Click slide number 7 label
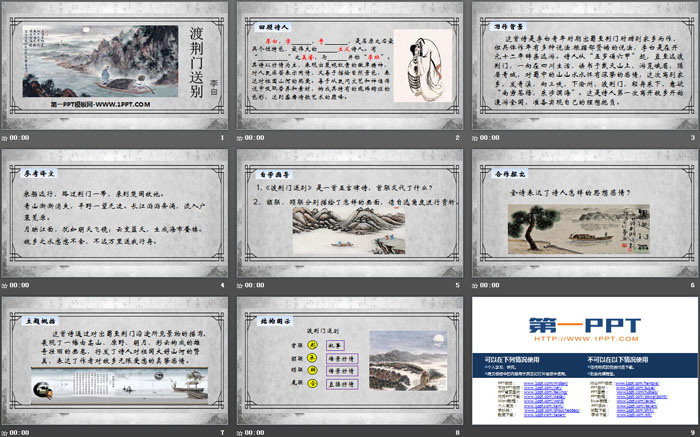 (222, 433)
